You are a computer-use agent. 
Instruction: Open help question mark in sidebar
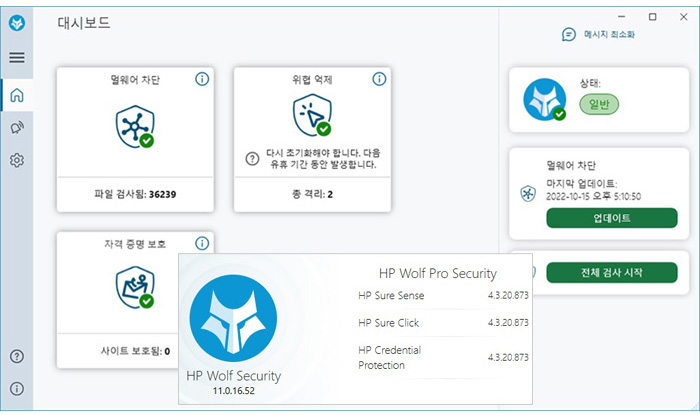17,356
